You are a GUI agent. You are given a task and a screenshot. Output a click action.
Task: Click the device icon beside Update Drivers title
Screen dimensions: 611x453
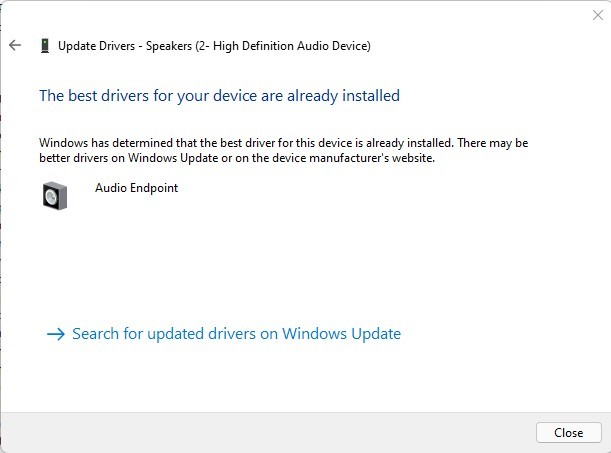click(x=45, y=46)
